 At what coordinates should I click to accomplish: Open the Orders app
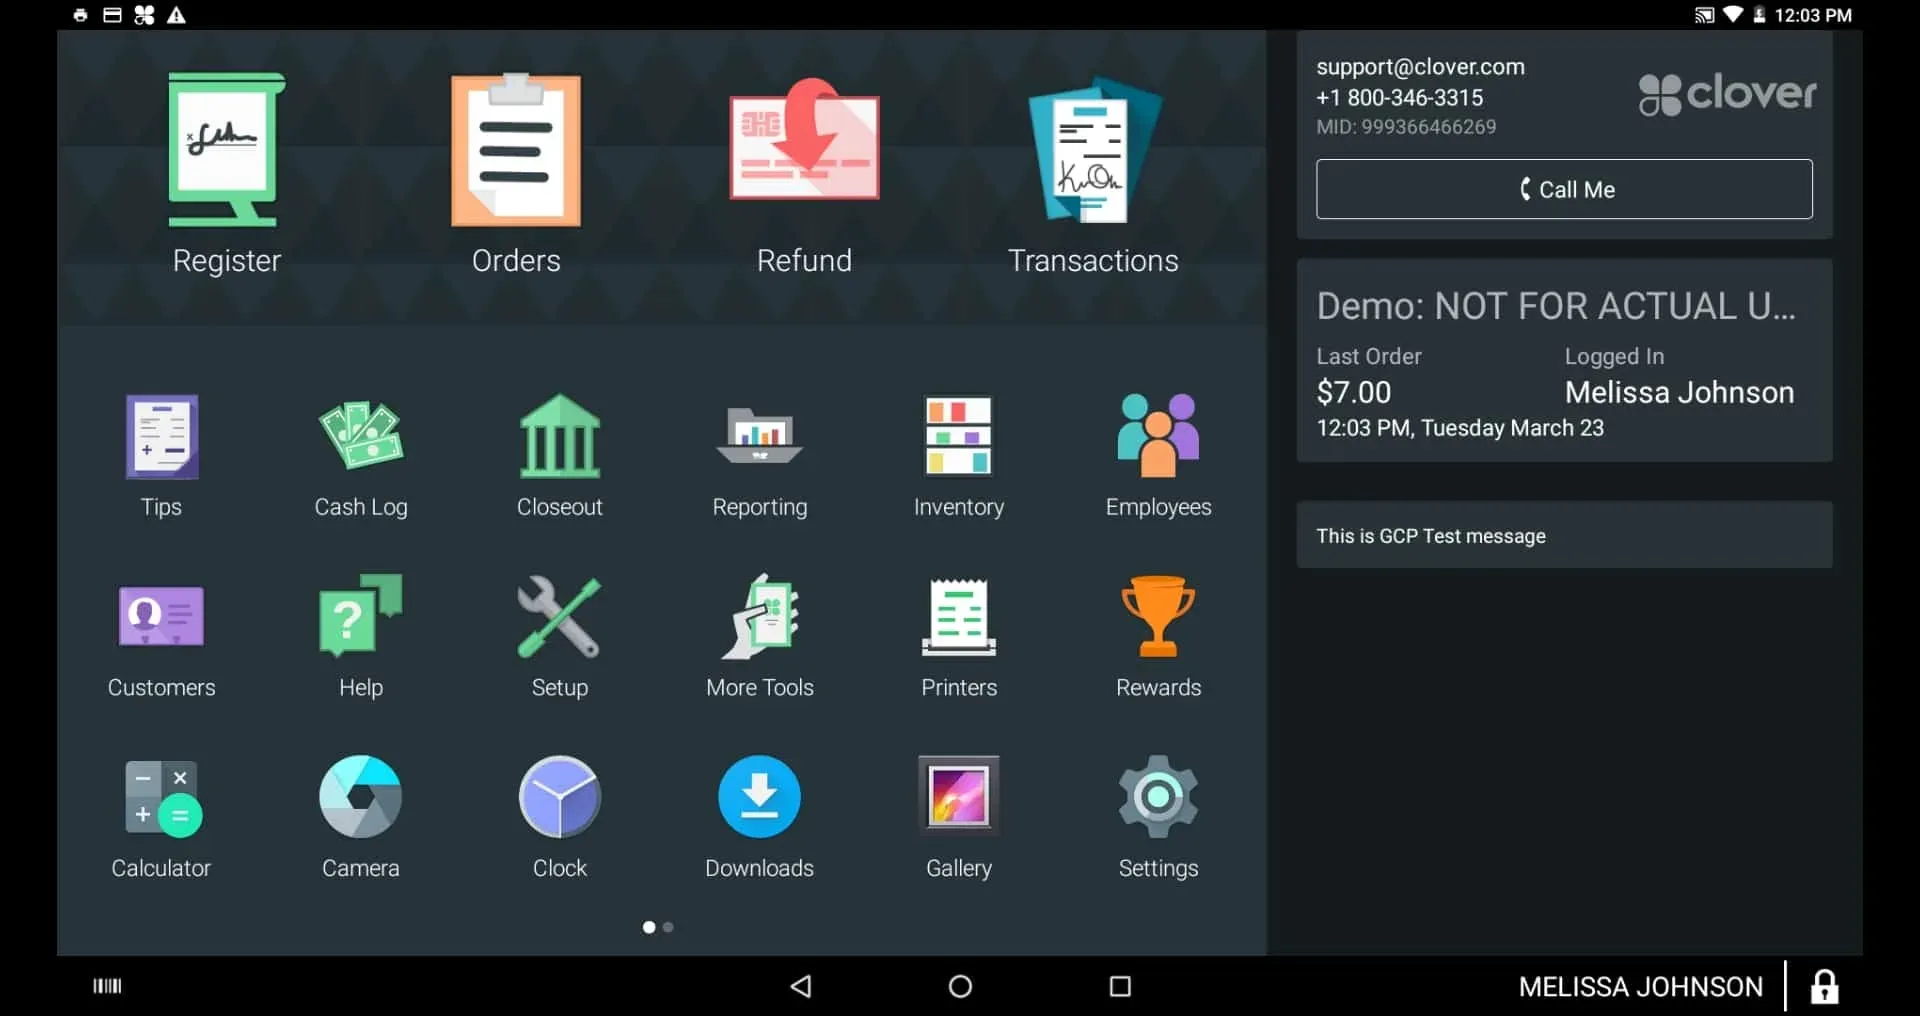pos(516,174)
